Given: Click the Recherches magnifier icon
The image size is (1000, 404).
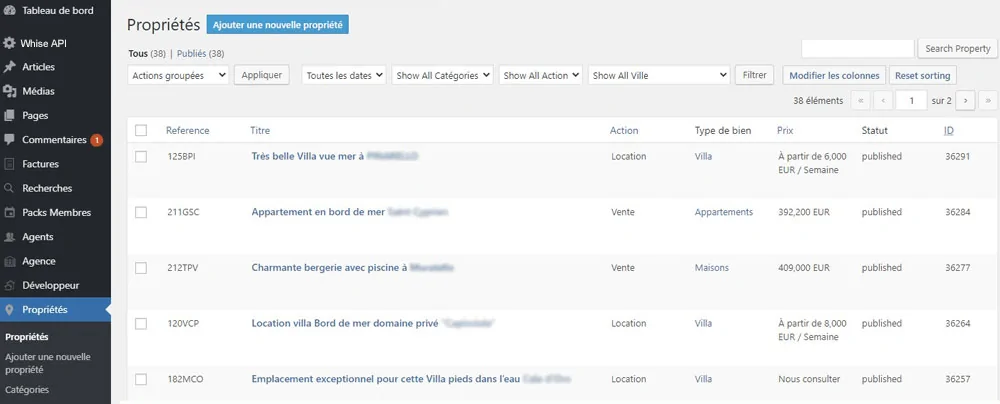Looking at the screenshot, I should coord(9,188).
